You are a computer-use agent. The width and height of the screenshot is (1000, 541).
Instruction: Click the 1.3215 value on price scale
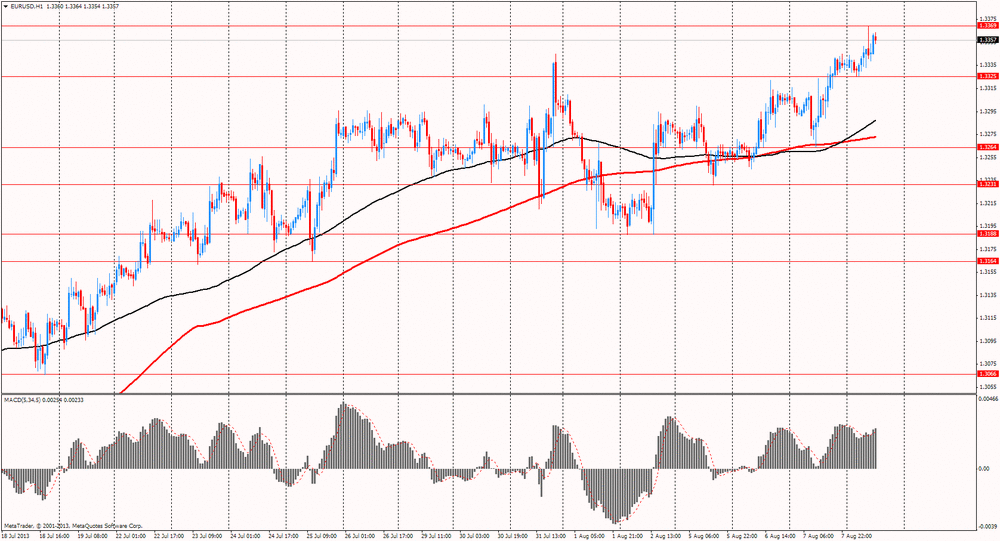(x=989, y=203)
